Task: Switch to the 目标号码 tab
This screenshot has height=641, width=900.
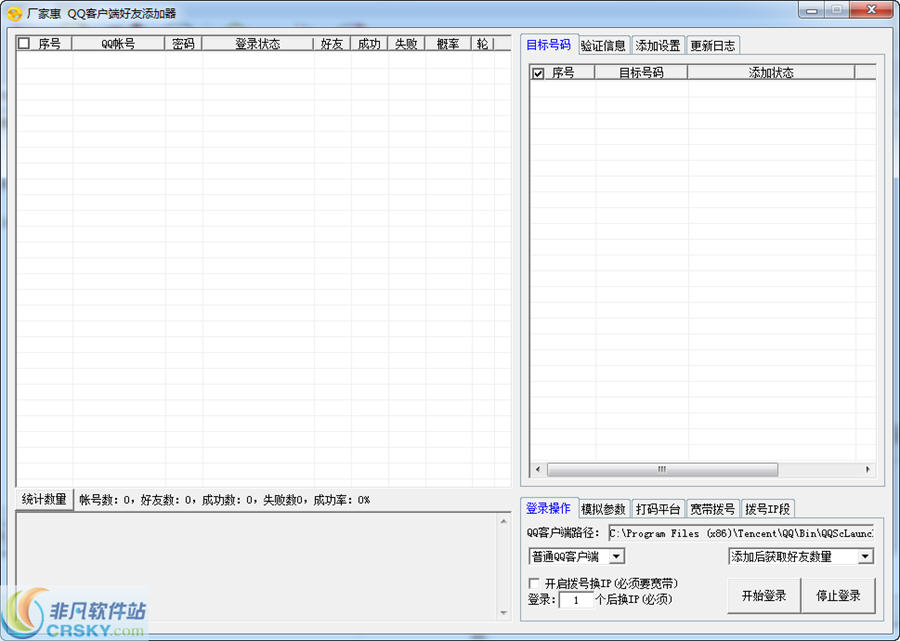Action: pos(548,45)
